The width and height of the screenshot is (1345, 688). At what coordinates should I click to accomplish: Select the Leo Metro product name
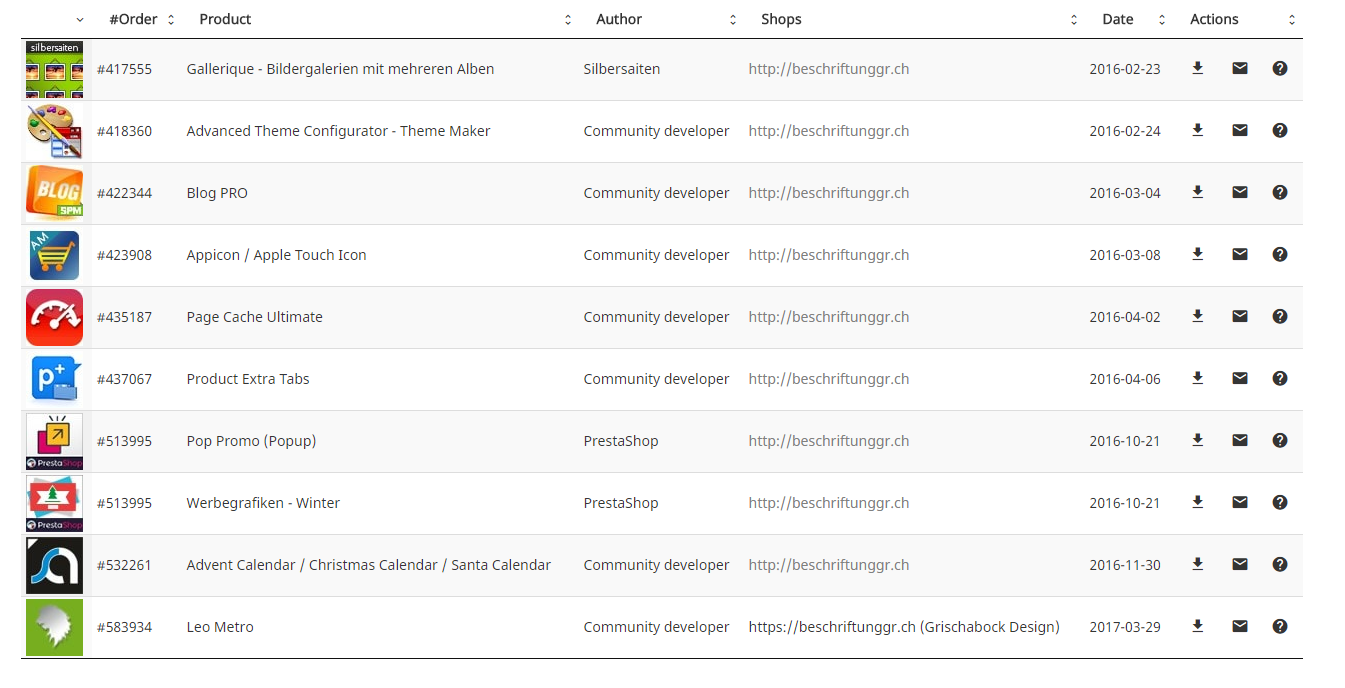tap(220, 627)
